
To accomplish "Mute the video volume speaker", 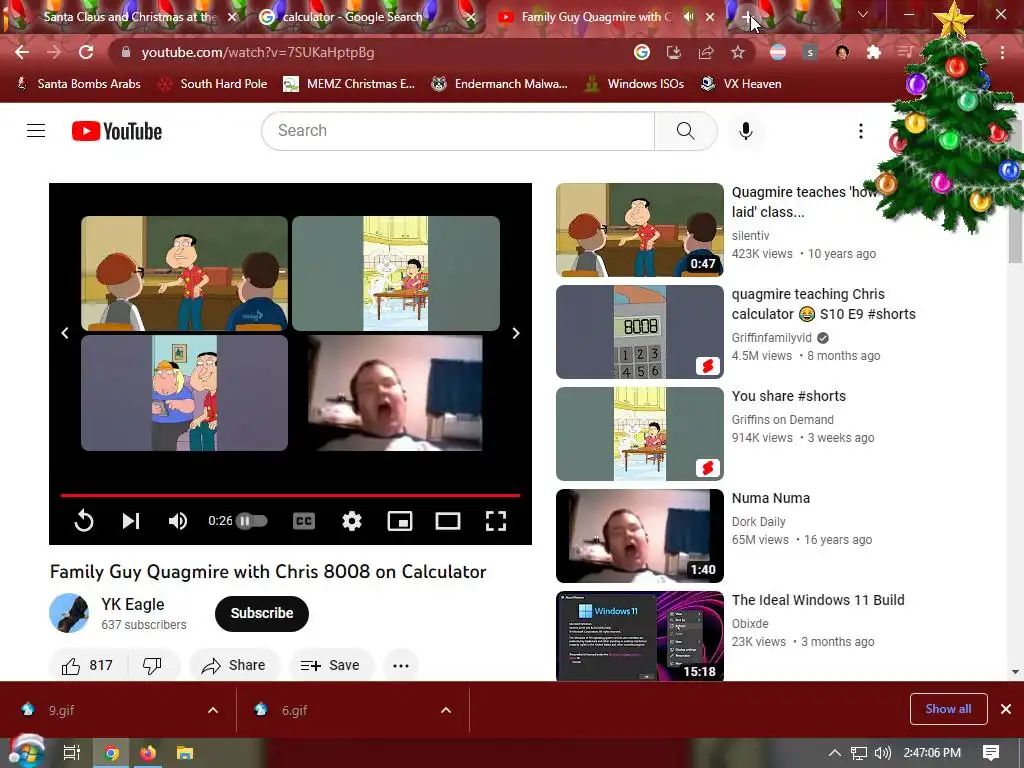I will (178, 520).
